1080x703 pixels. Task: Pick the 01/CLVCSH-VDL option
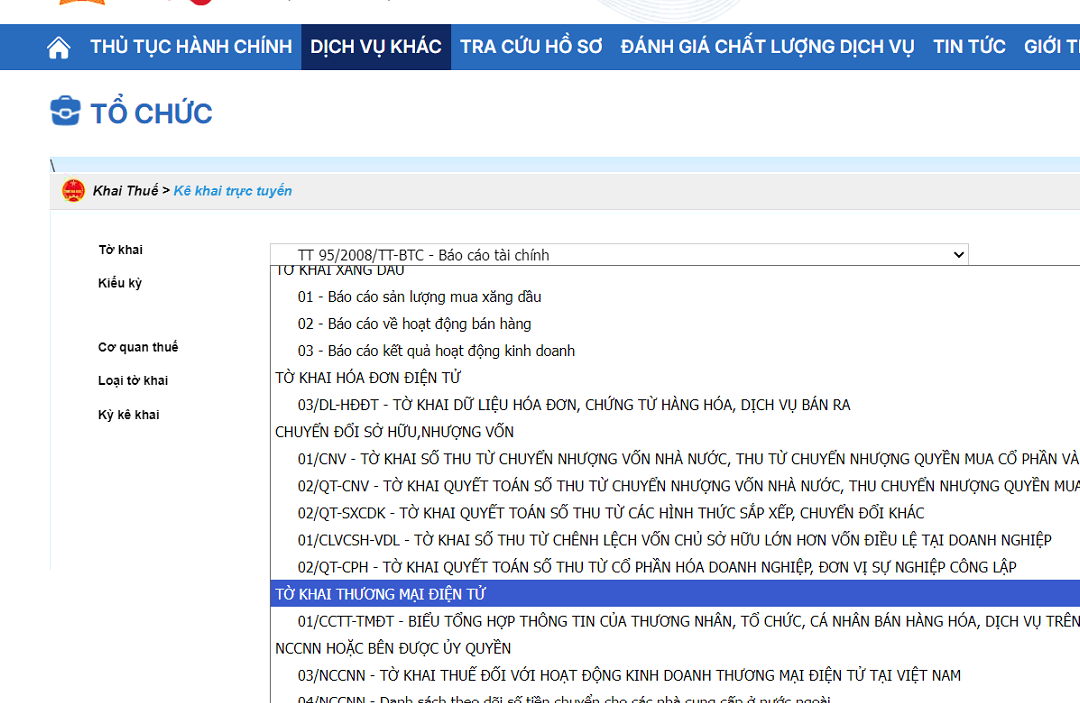[674, 540]
